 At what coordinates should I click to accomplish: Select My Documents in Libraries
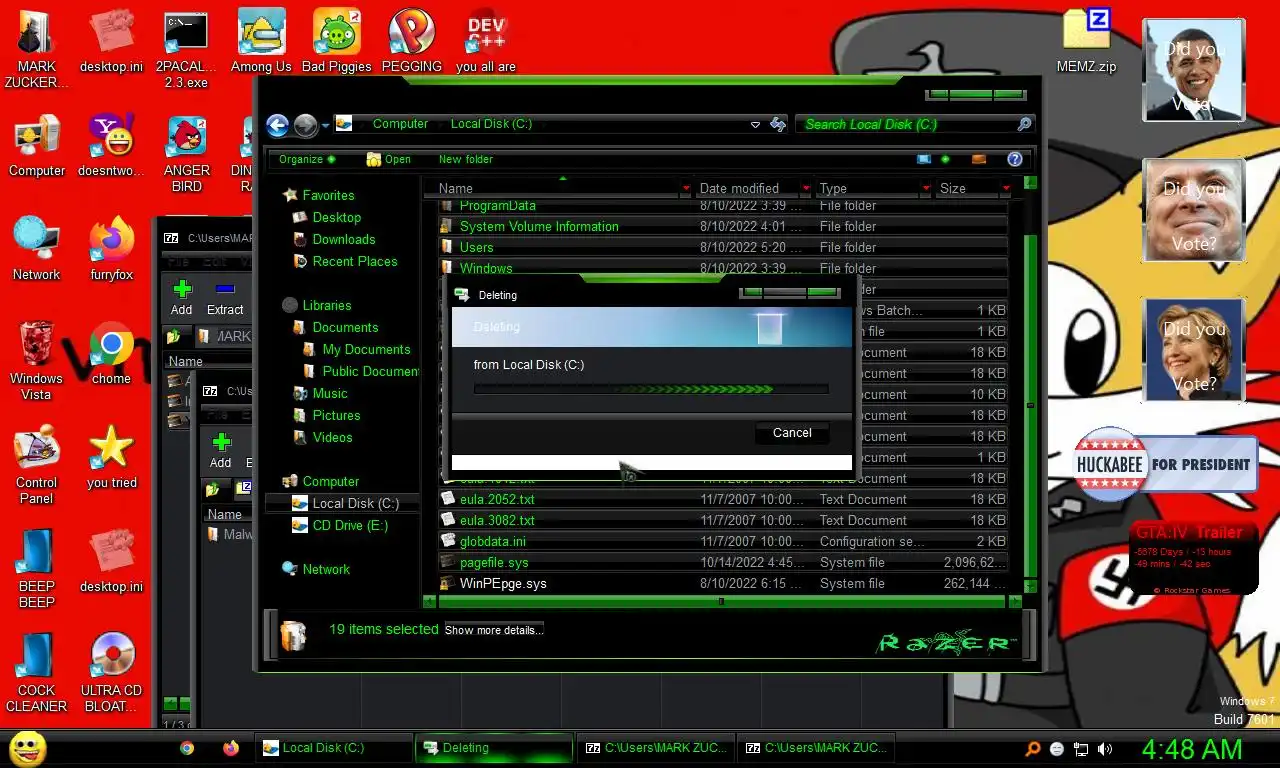point(366,349)
